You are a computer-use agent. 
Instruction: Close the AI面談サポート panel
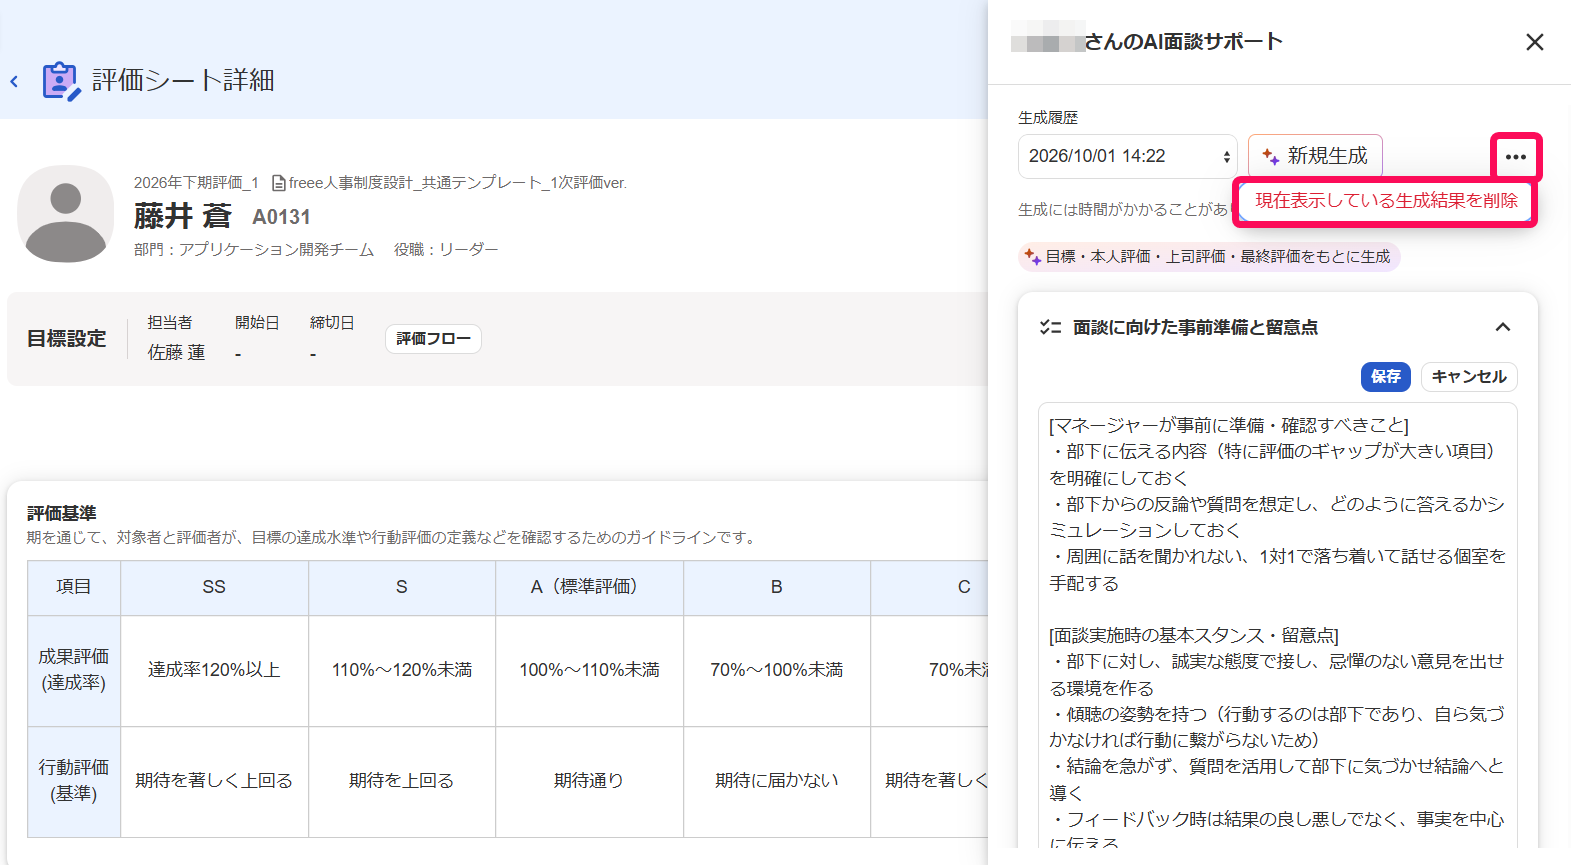tap(1534, 42)
